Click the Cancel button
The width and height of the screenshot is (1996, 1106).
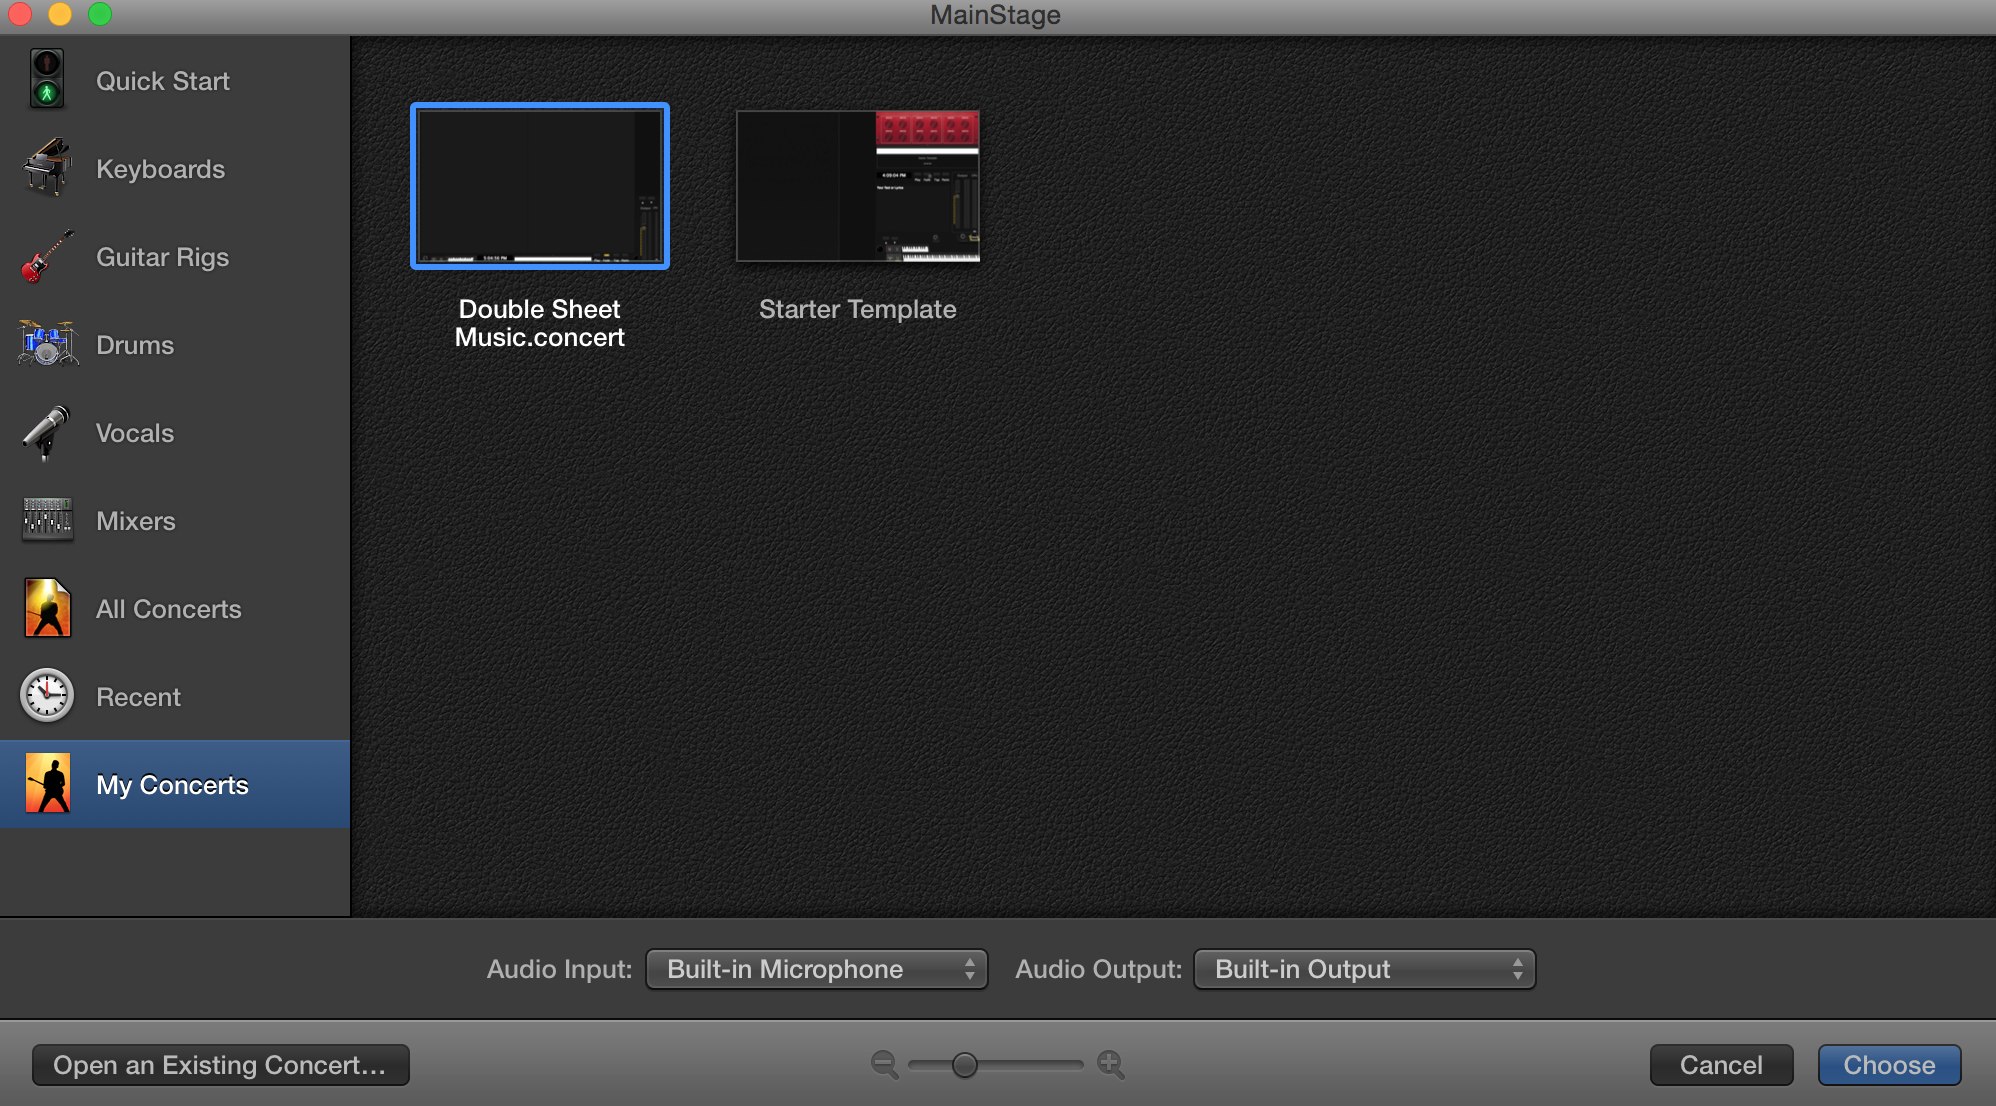pyautogui.click(x=1721, y=1065)
